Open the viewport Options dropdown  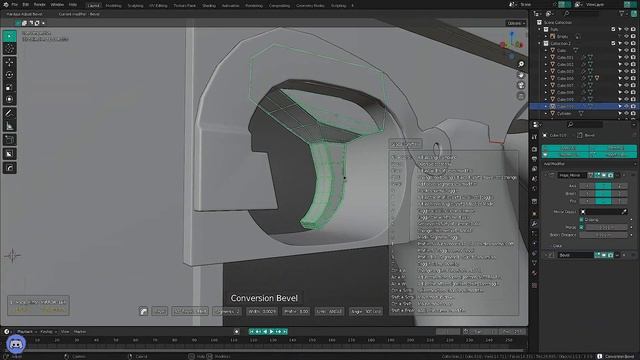[x=516, y=23]
